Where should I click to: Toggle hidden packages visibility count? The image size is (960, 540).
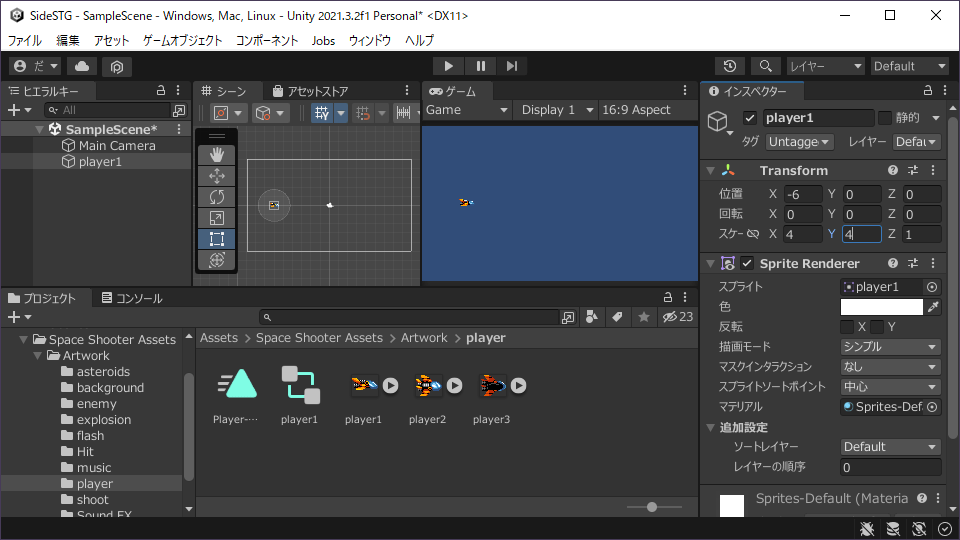678,317
